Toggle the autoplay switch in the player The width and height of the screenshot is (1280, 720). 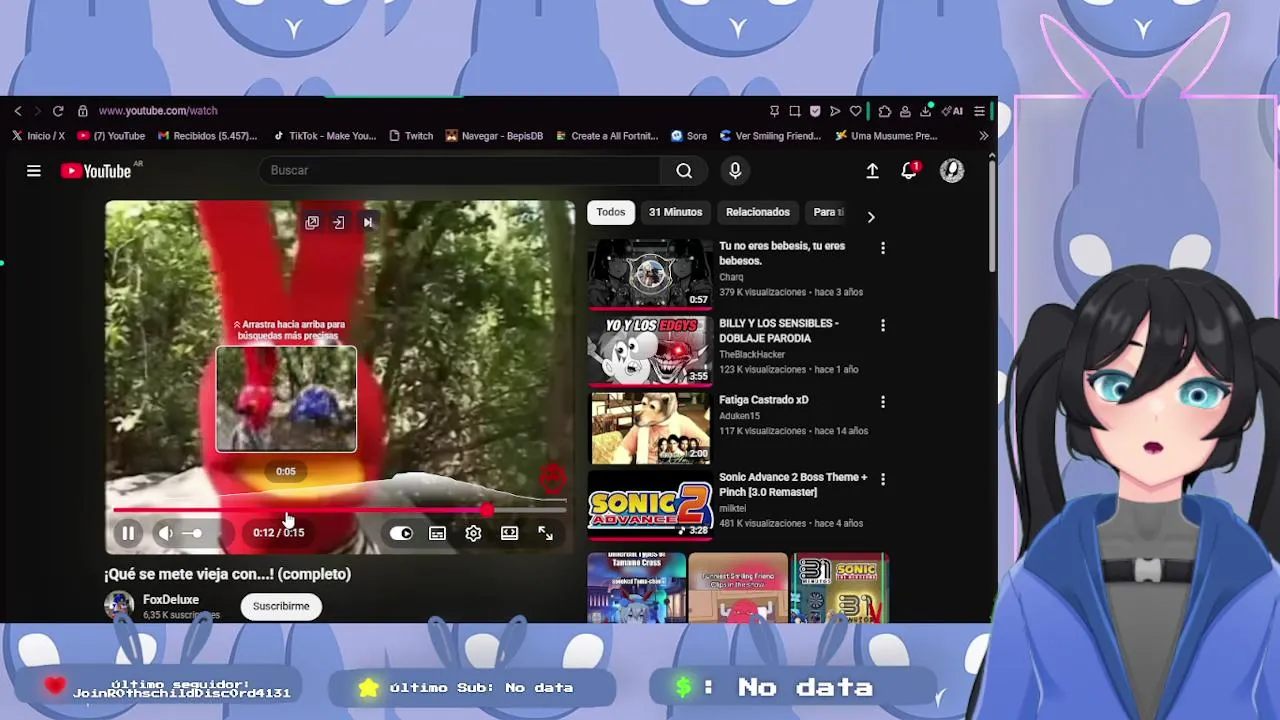[x=401, y=534]
